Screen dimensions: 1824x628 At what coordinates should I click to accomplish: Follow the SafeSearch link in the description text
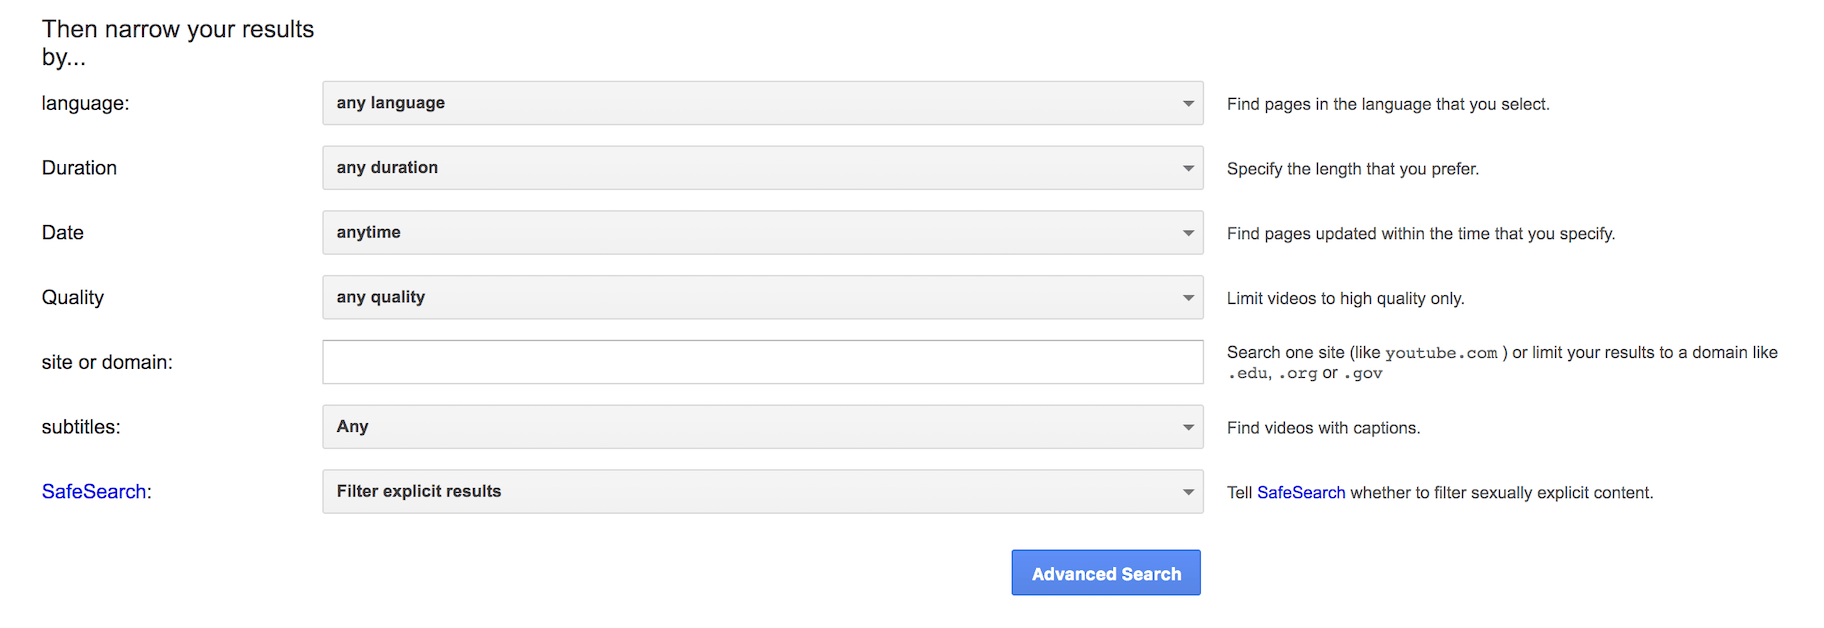[x=1300, y=492]
